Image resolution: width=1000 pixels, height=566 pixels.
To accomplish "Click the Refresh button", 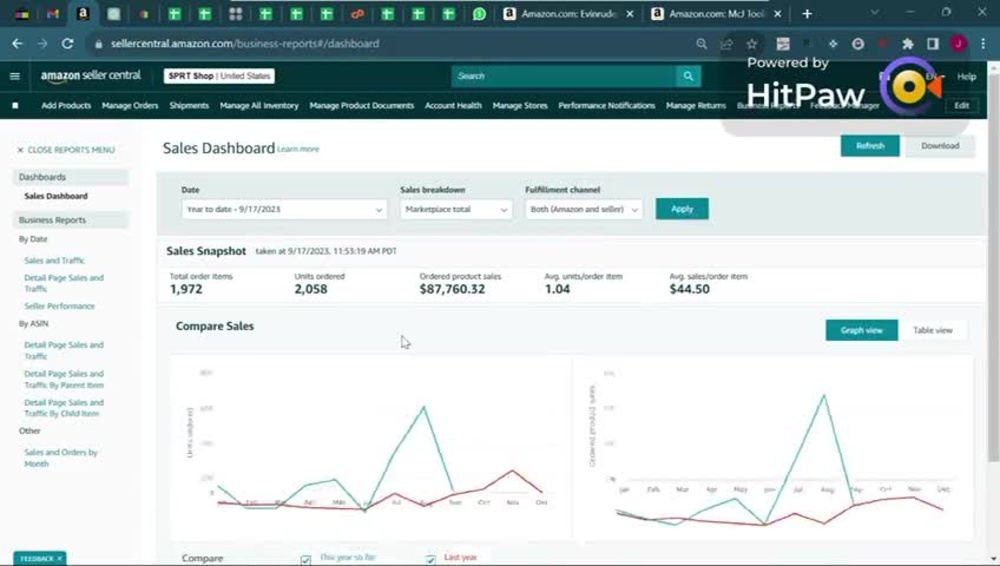I will click(870, 146).
